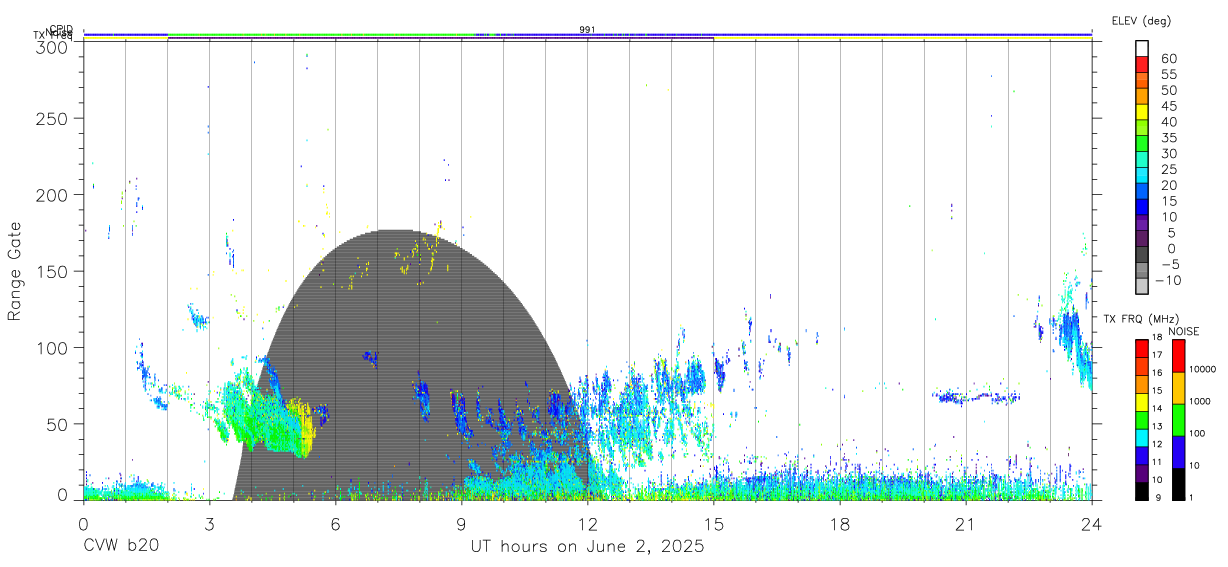Click the '150' range gate axis label
The image size is (1228, 567).
51,271
